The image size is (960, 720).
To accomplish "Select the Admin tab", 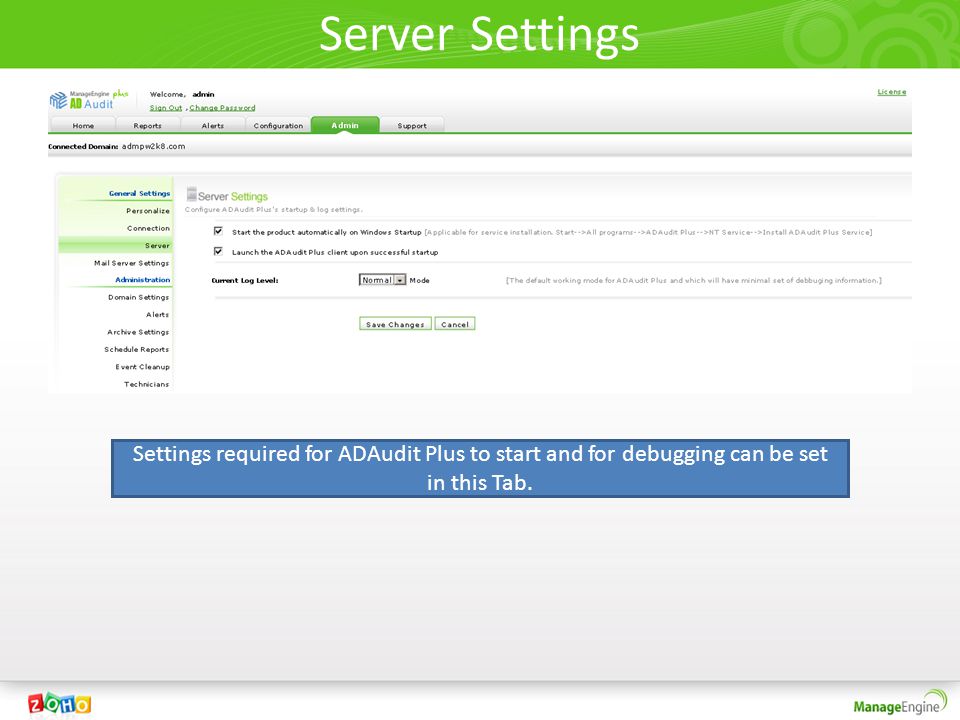I will coord(345,125).
